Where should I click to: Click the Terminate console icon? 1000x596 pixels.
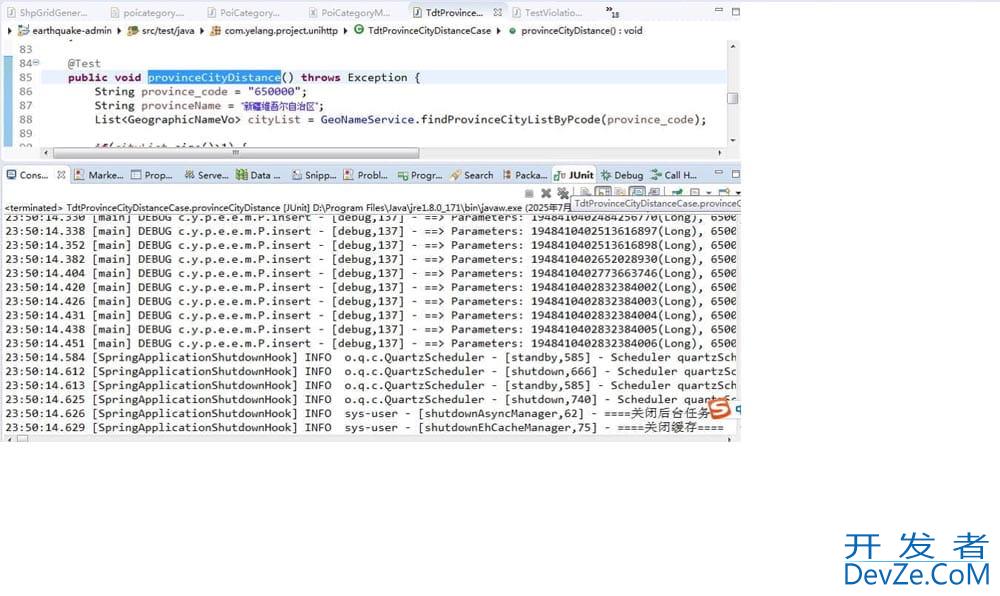529,193
